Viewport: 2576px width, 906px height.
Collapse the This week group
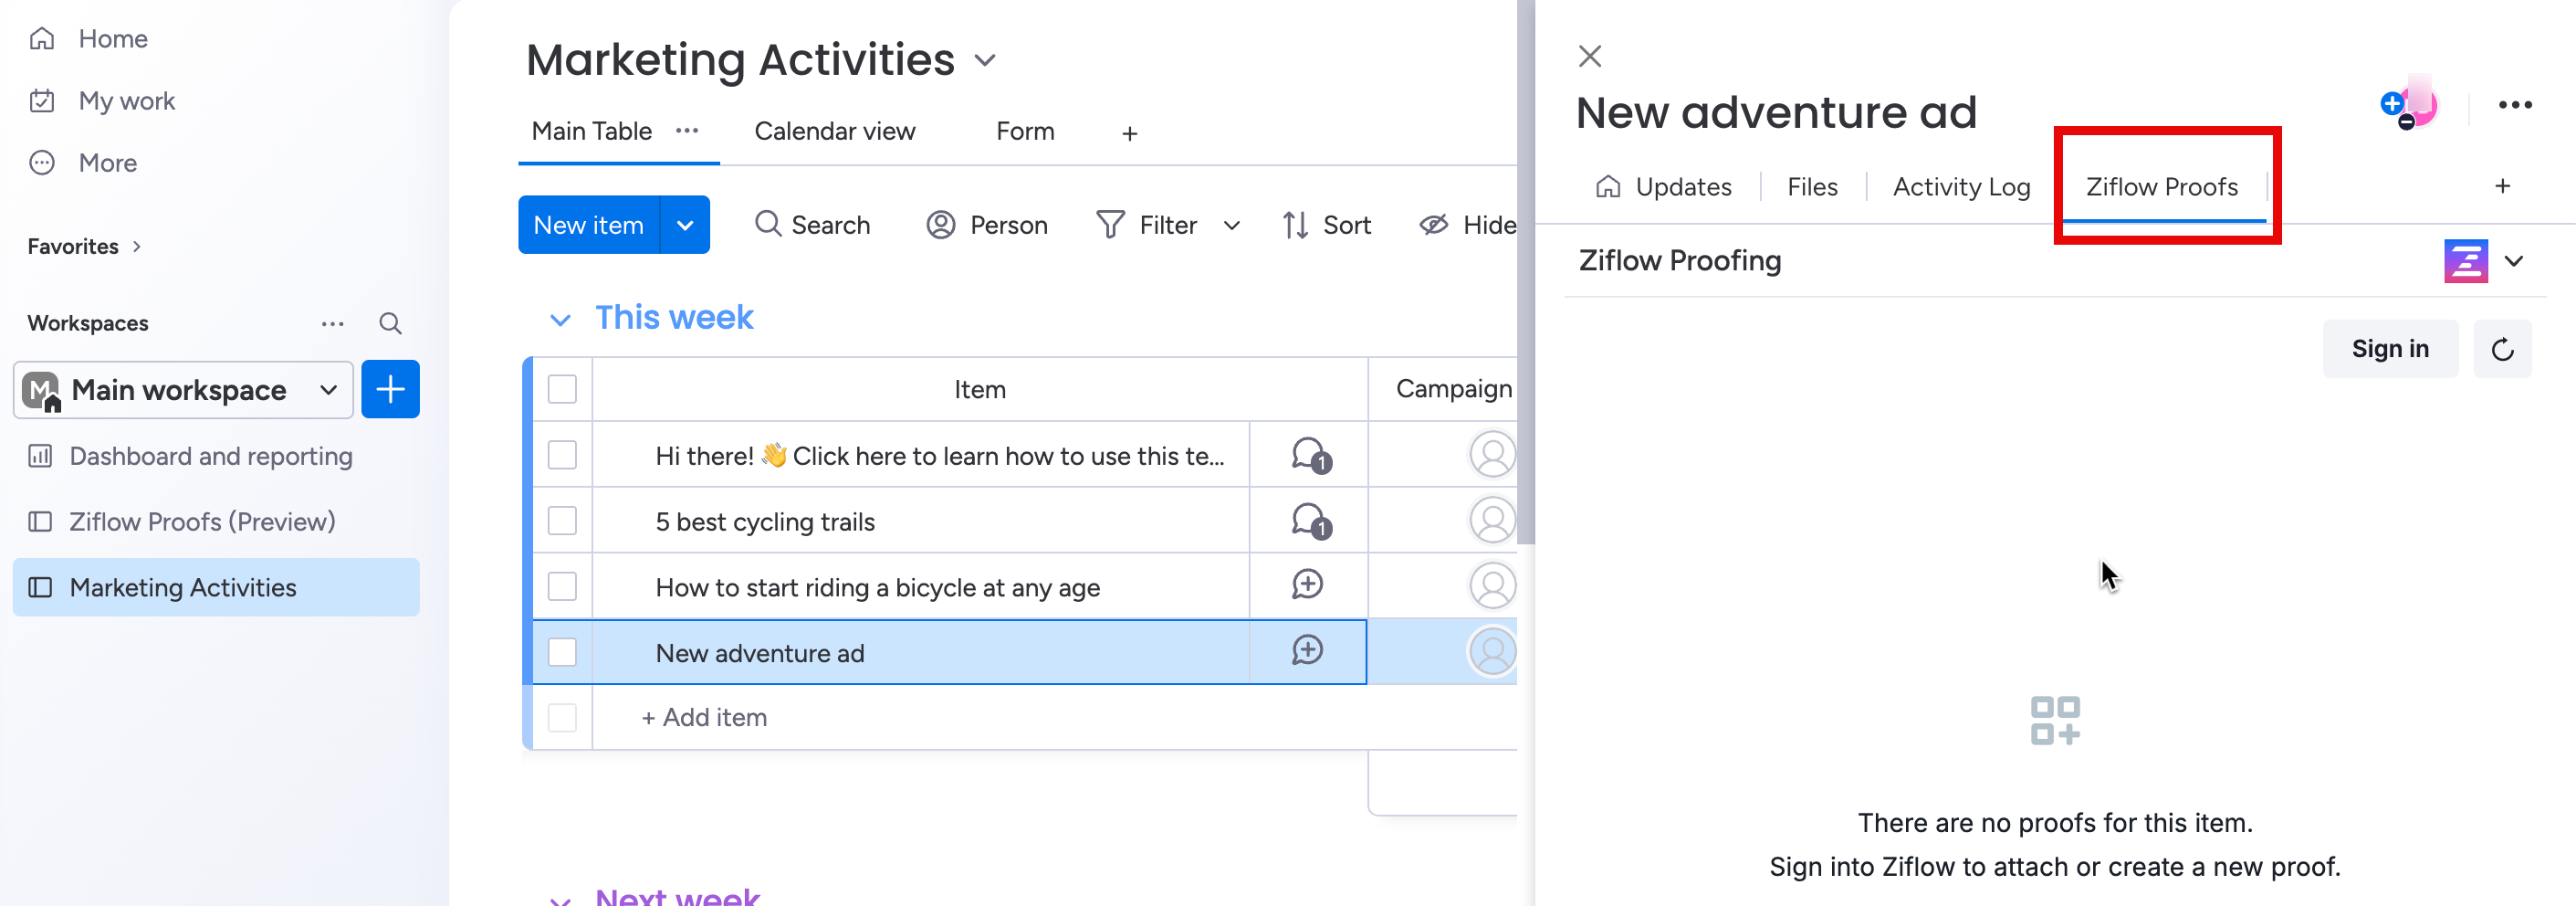560,319
